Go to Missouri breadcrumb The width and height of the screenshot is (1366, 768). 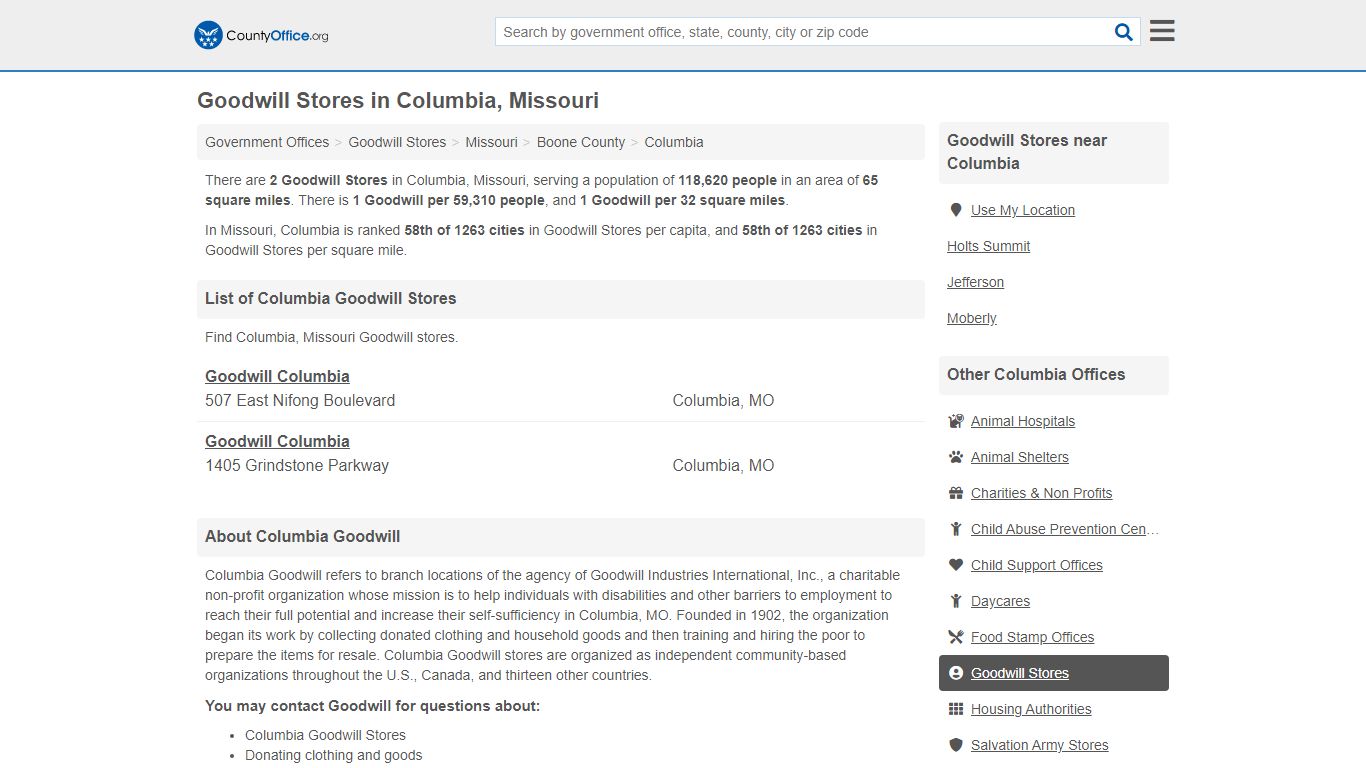pos(491,142)
